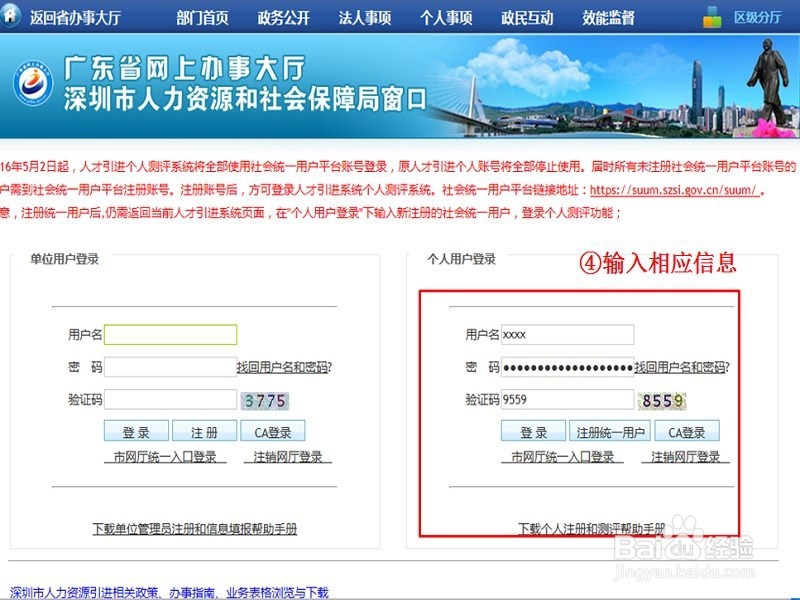Focus the 单位用户 password field
800x600 pixels.
click(x=170, y=367)
